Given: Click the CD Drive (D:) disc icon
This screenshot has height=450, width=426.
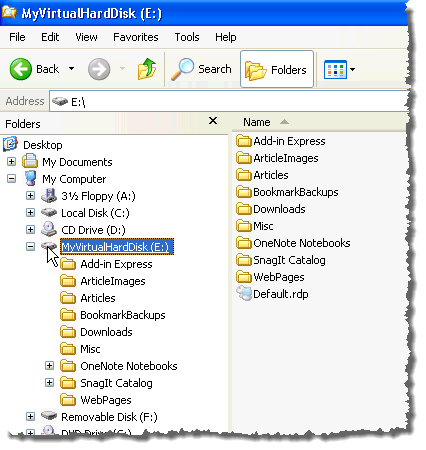Looking at the screenshot, I should pyautogui.click(x=49, y=229).
